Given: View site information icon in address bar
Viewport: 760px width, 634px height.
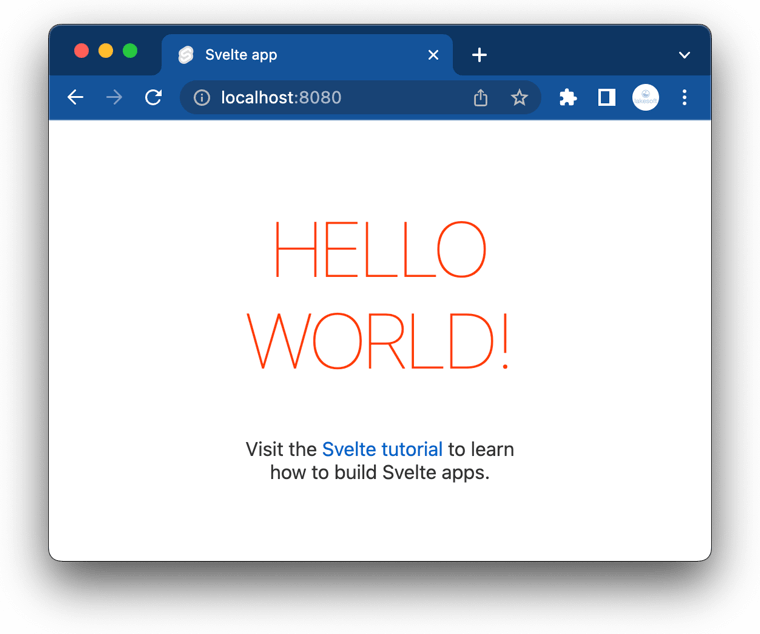Looking at the screenshot, I should (202, 97).
